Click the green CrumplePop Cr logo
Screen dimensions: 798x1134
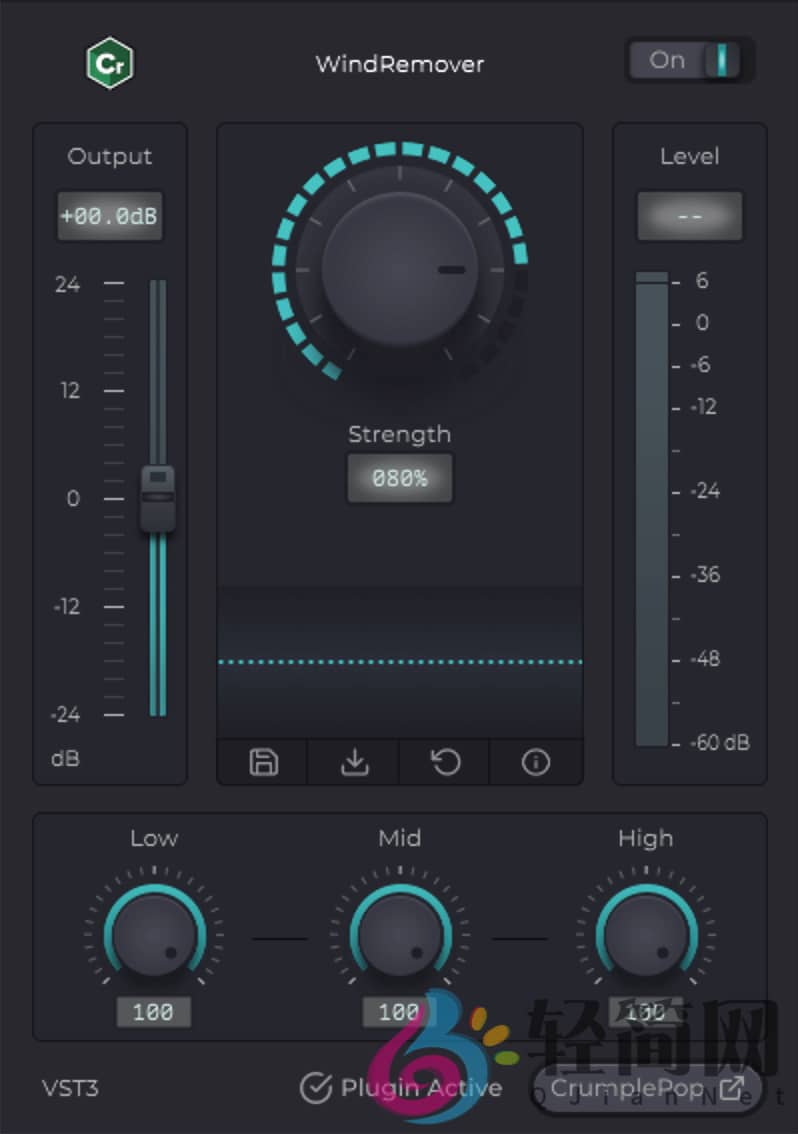110,64
